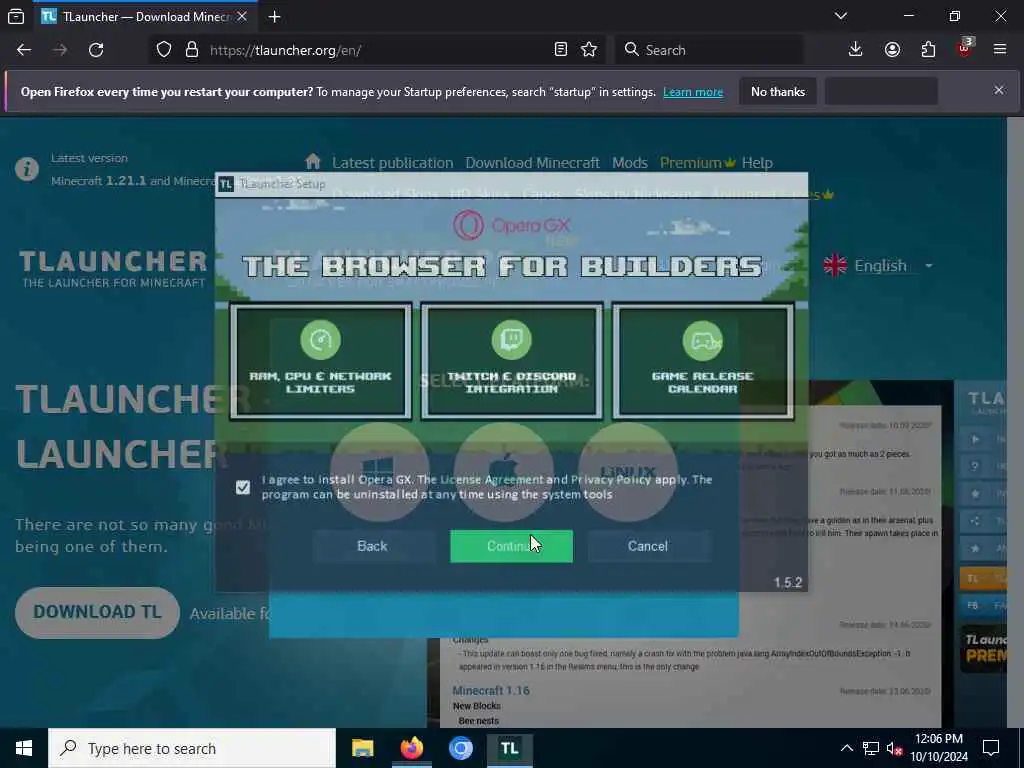
Task: Click the RAM, CPU & Network Limiters tile
Action: point(321,360)
